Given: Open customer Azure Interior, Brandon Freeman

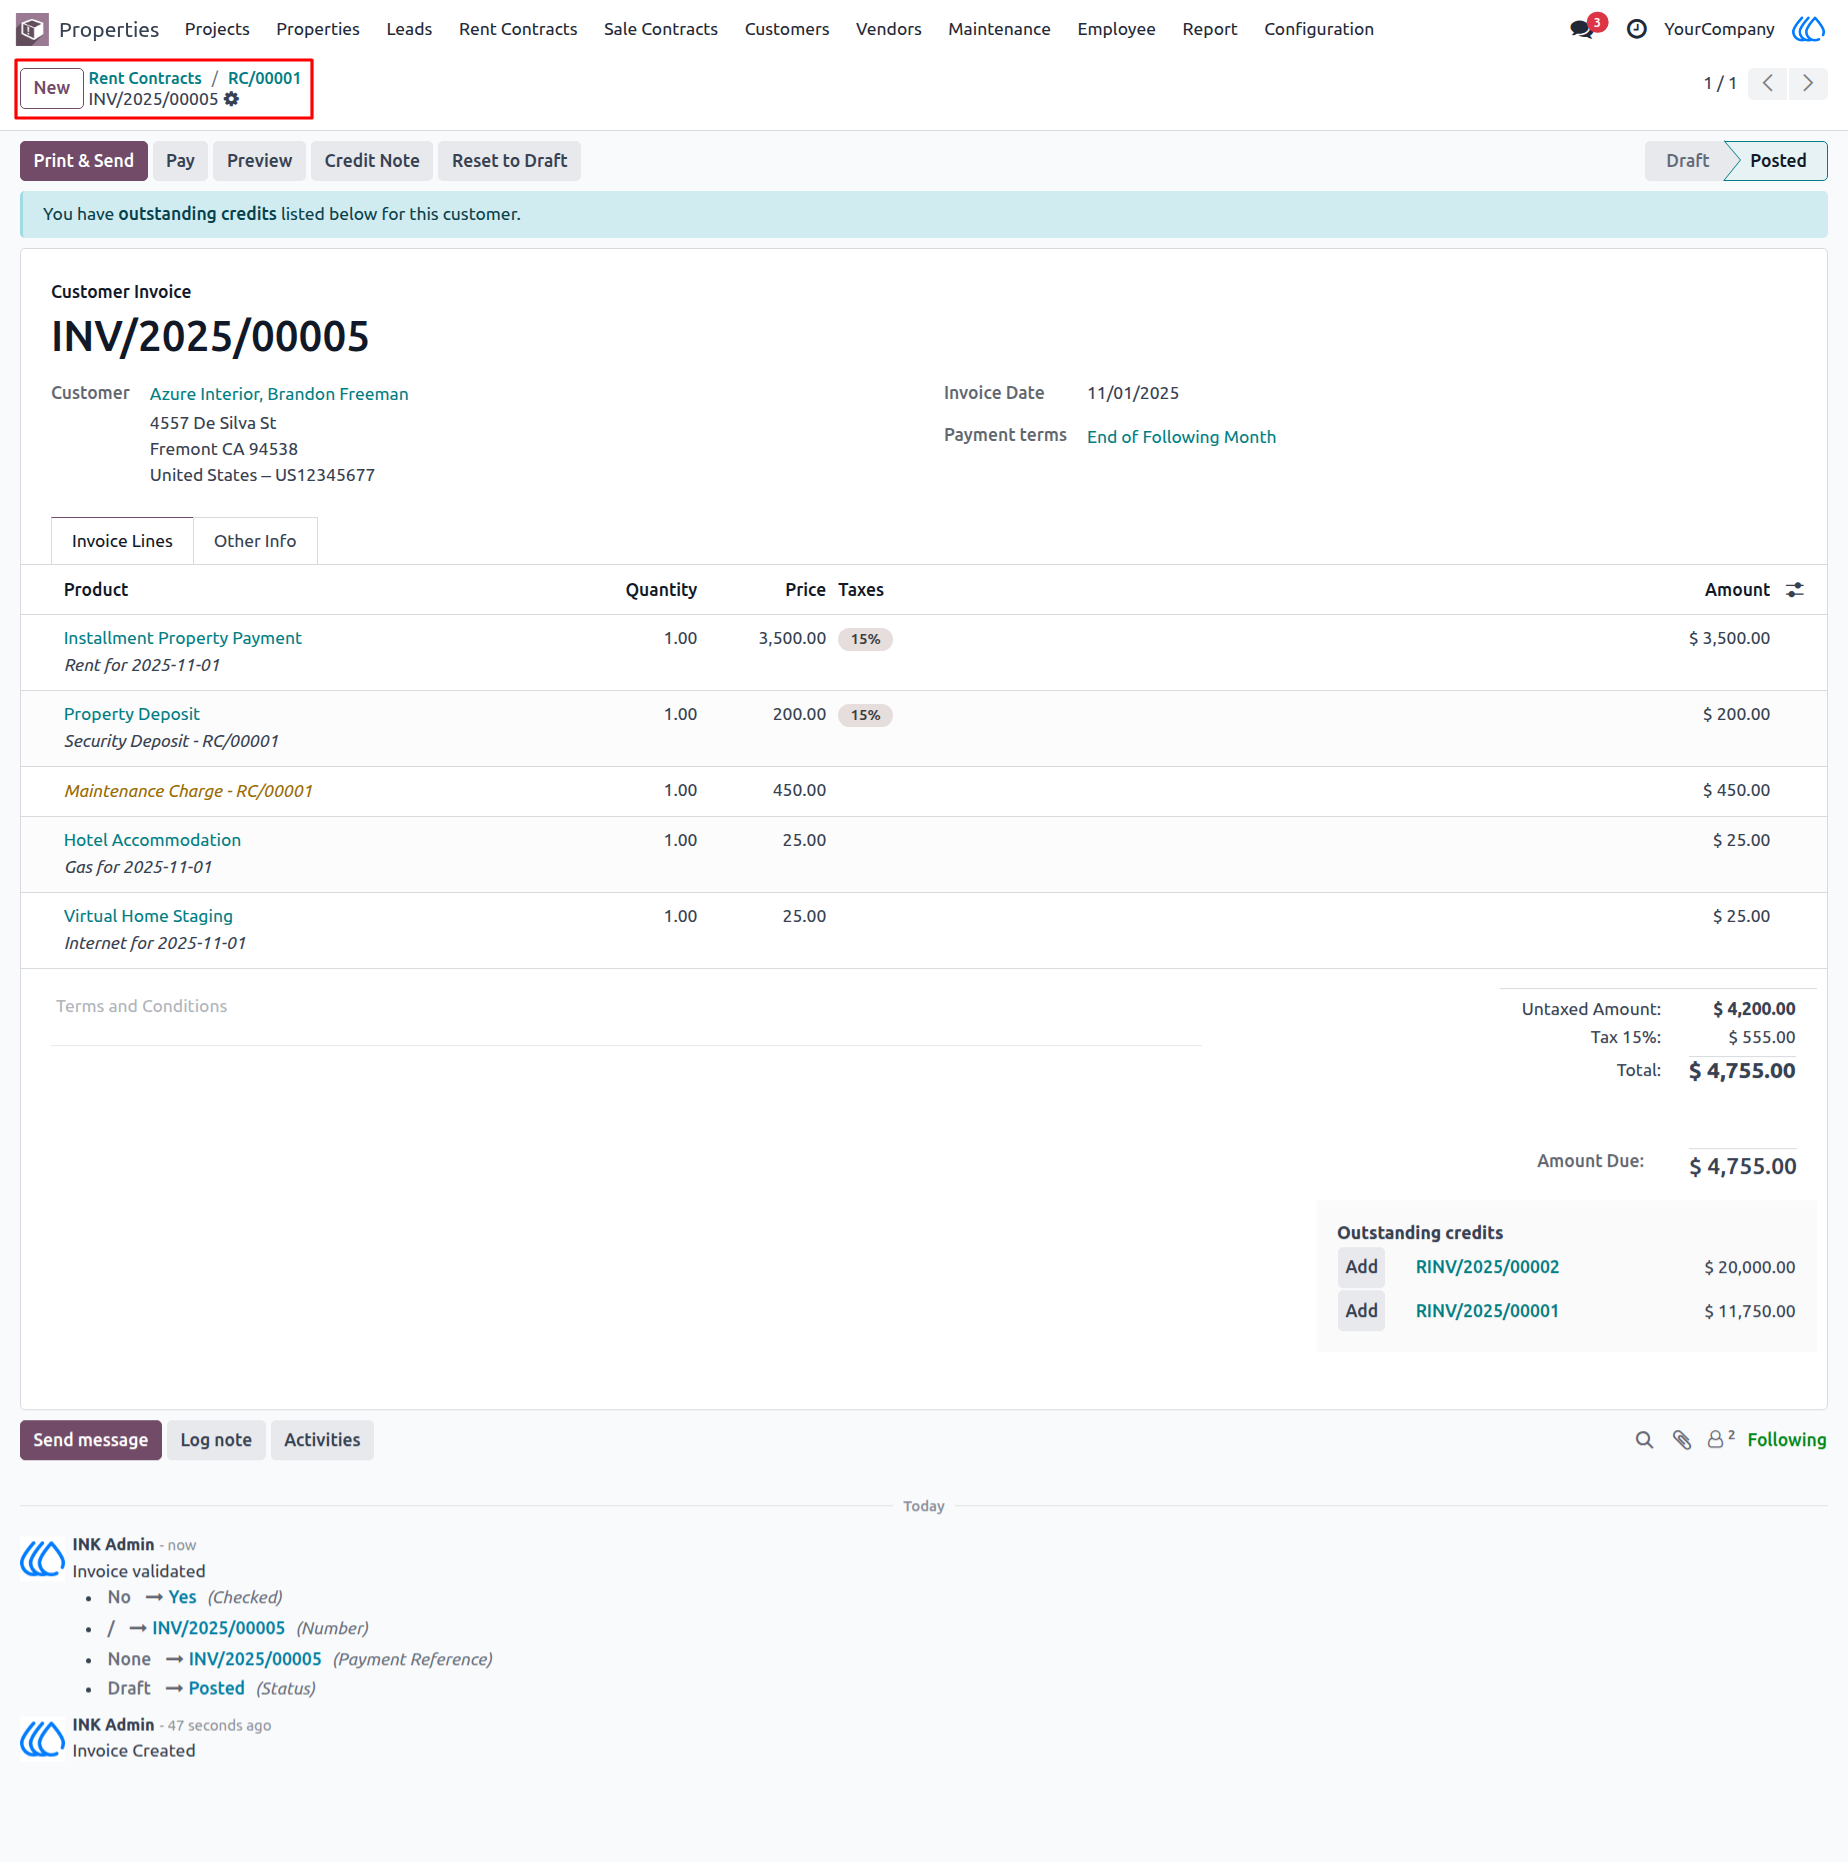Looking at the screenshot, I should pyautogui.click(x=279, y=394).
